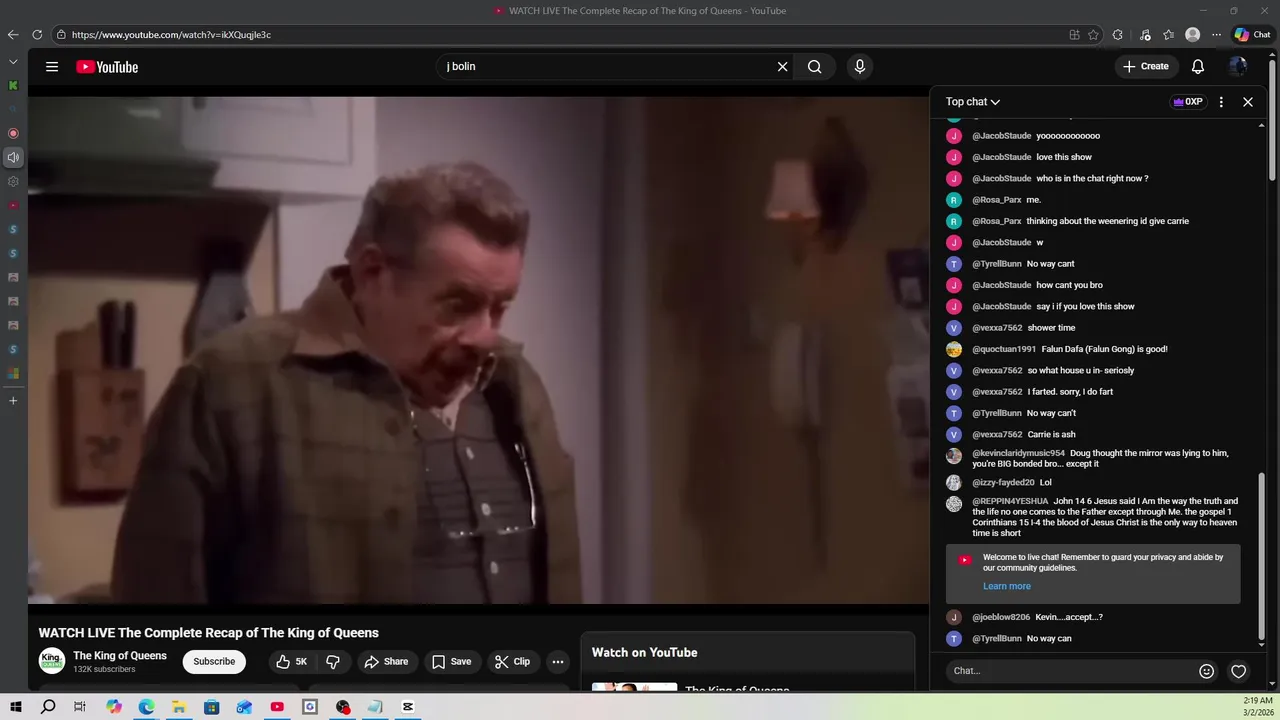Close the live chat panel

[1248, 102]
